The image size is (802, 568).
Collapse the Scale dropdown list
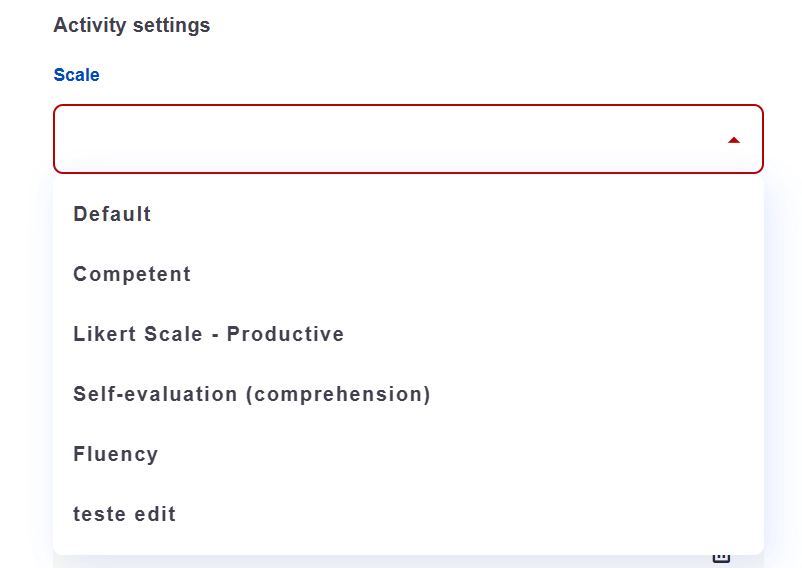[734, 140]
